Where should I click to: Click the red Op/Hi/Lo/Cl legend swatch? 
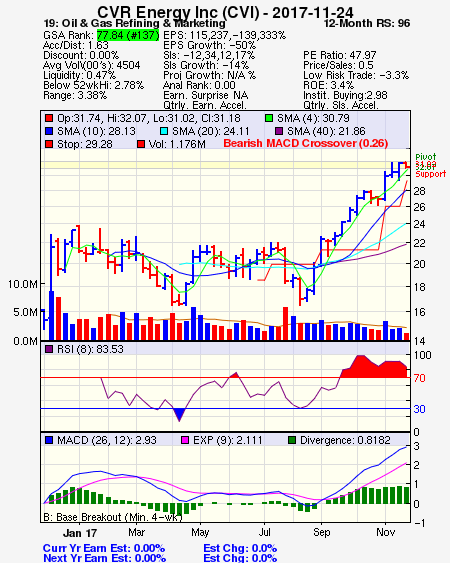click(49, 118)
